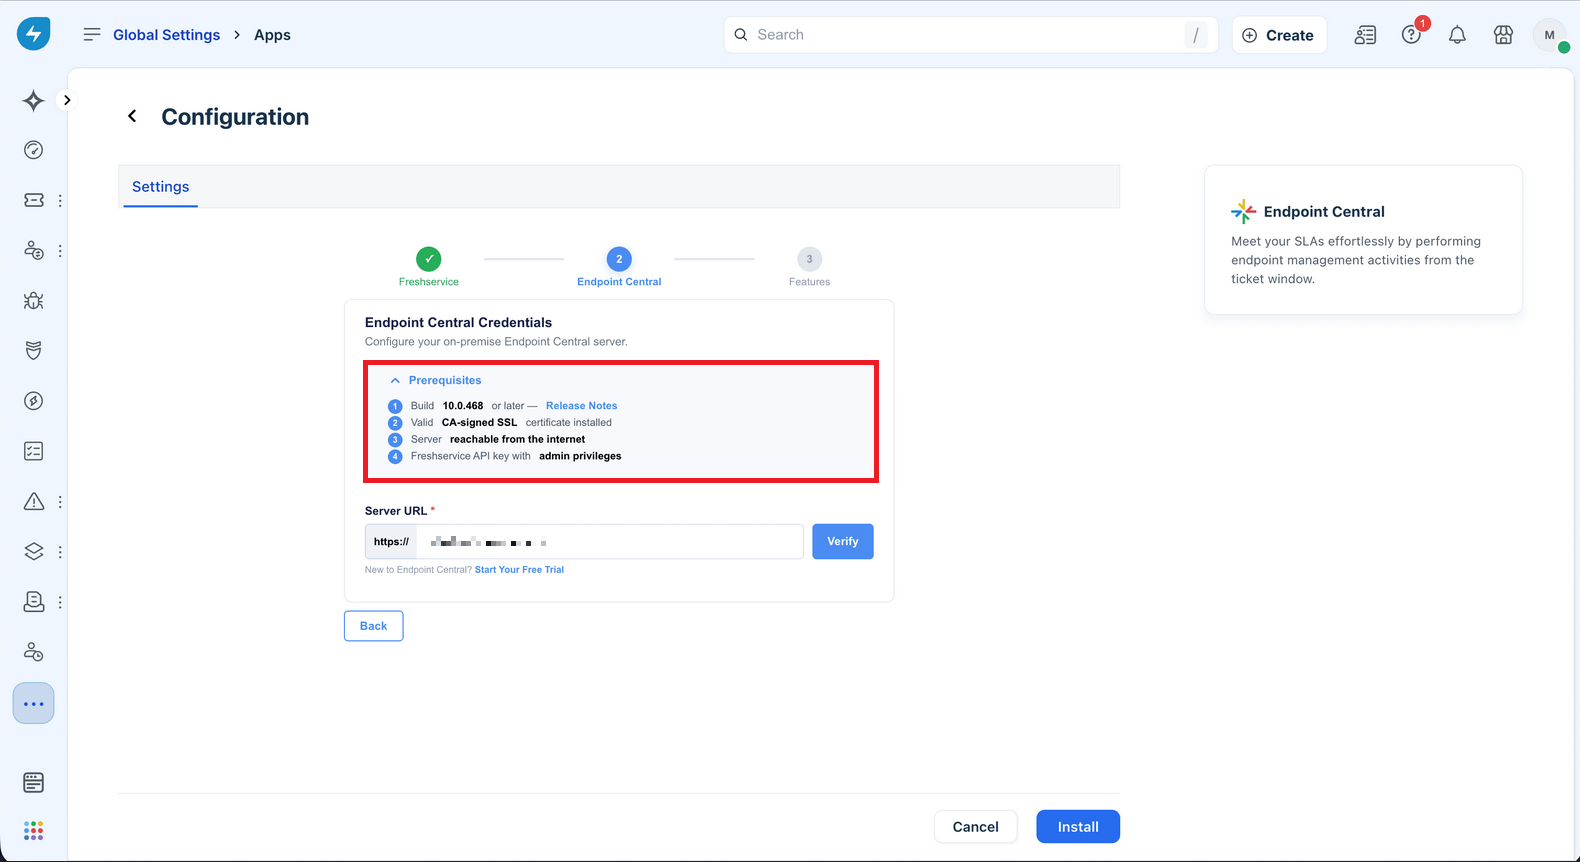Click the Endpoint Central colorful logo

click(1244, 211)
